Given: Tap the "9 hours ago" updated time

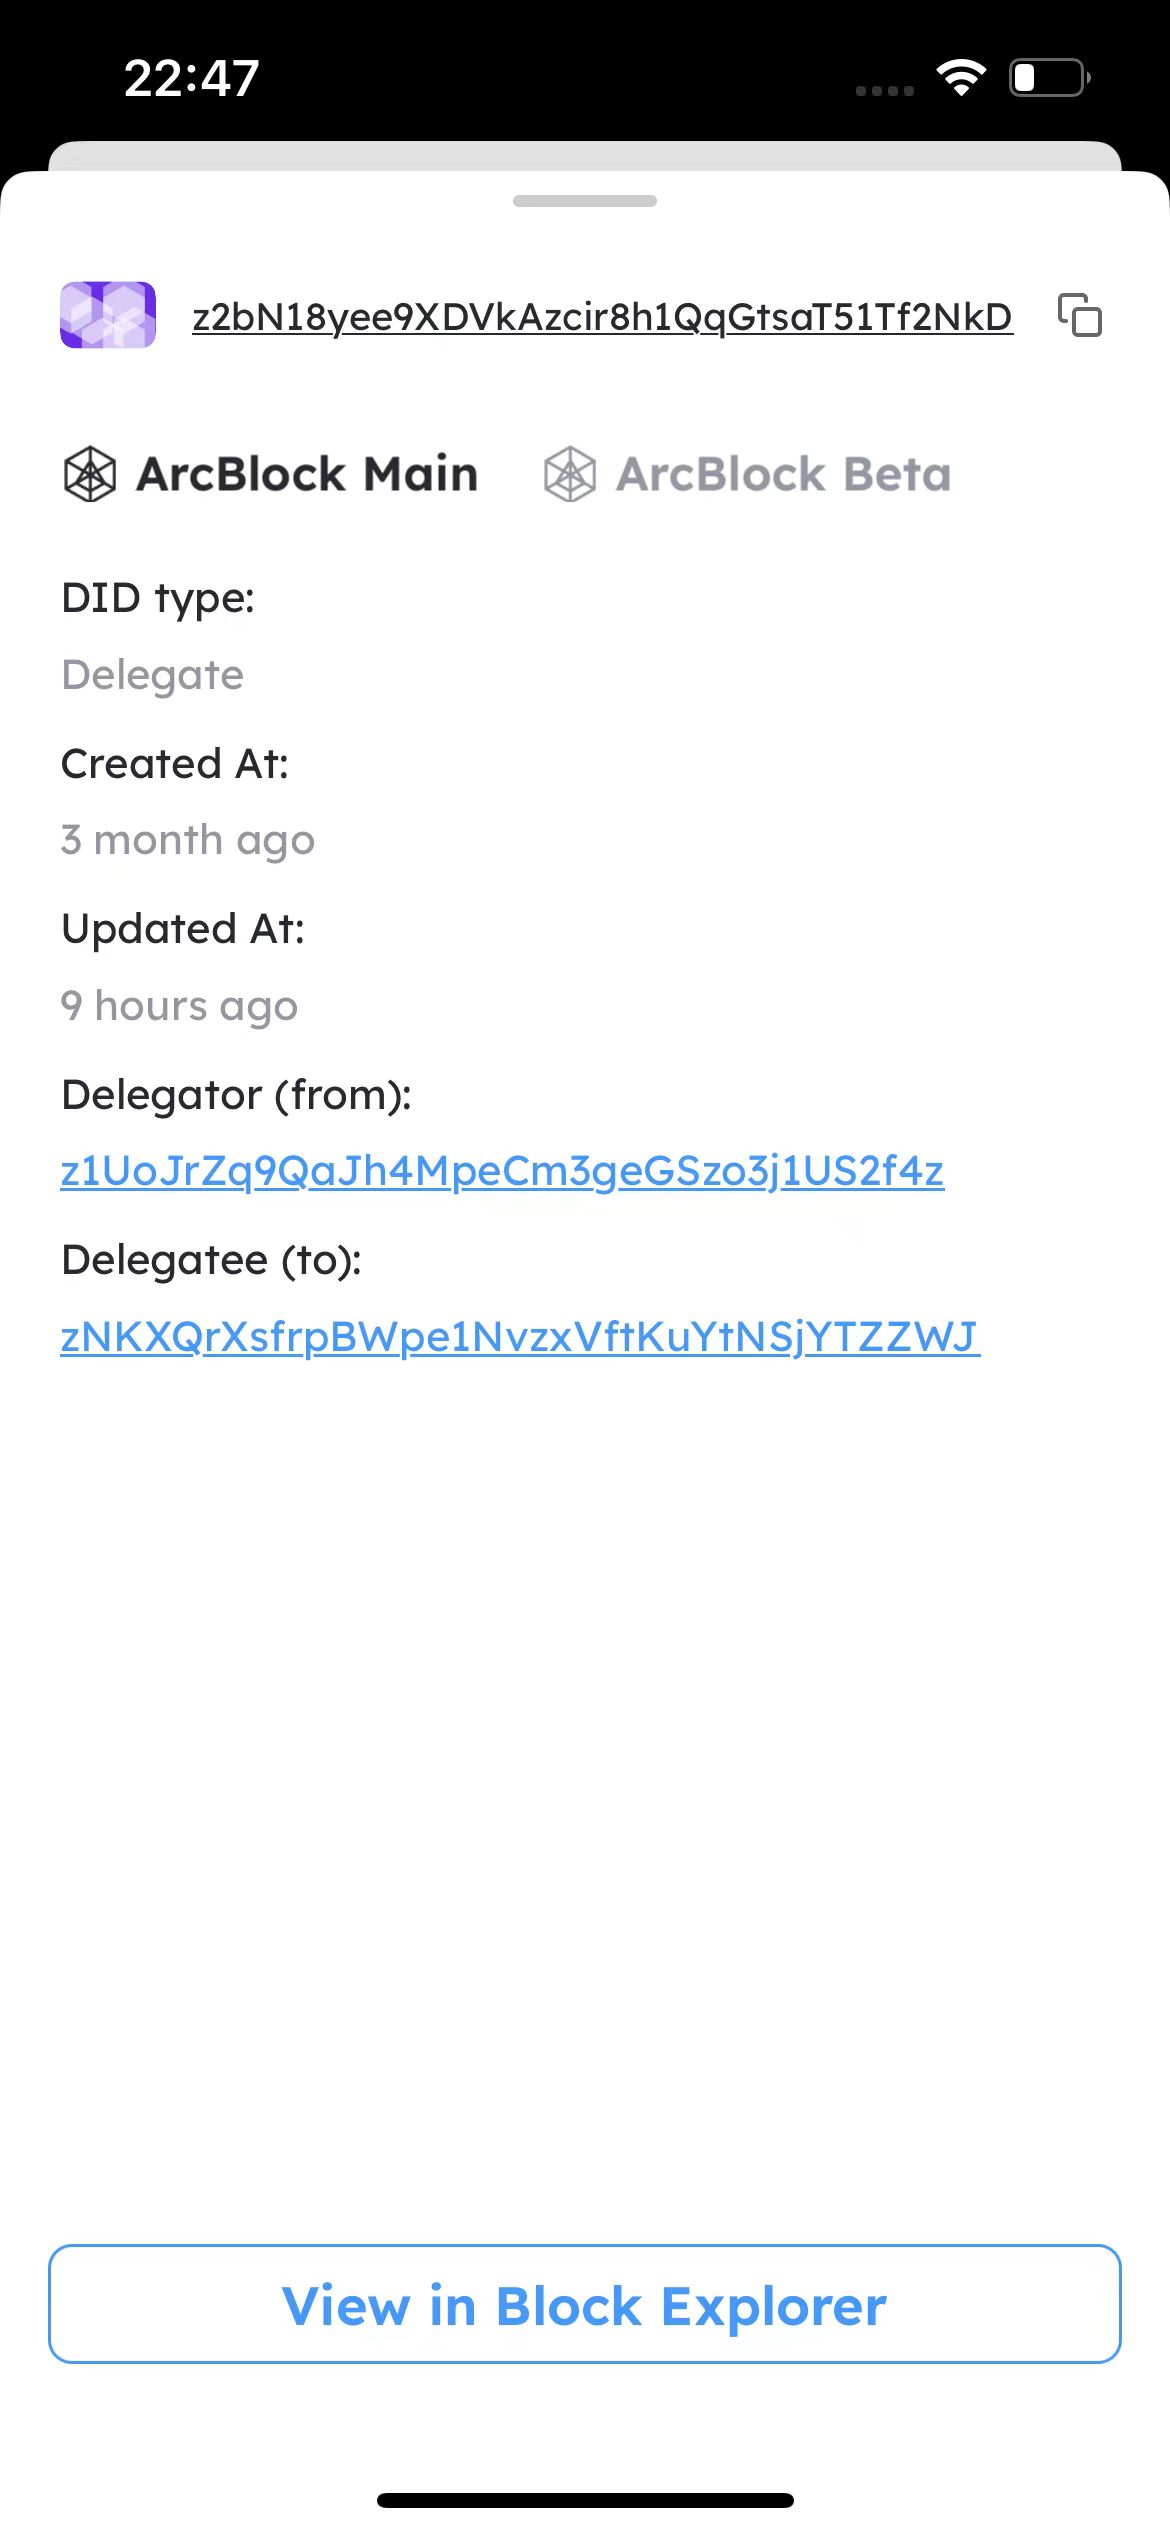Looking at the screenshot, I should click(x=179, y=1007).
